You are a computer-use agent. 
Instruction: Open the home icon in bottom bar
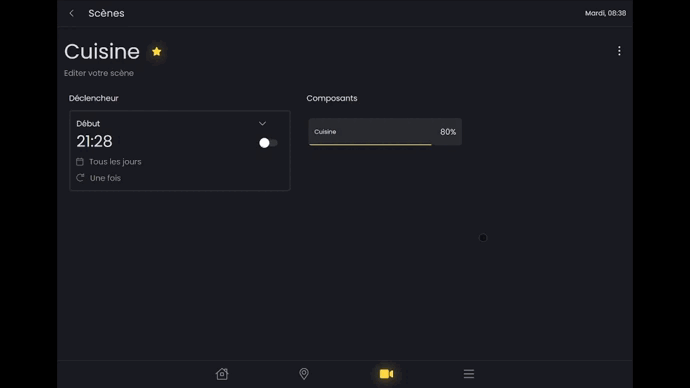point(222,374)
